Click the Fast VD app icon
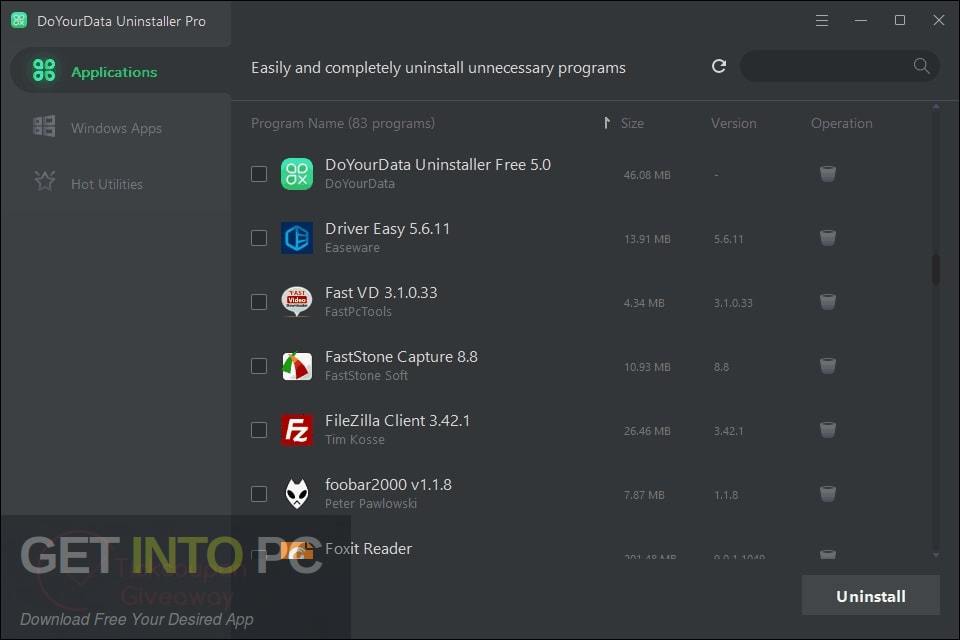Viewport: 960px width, 640px height. pos(297,301)
